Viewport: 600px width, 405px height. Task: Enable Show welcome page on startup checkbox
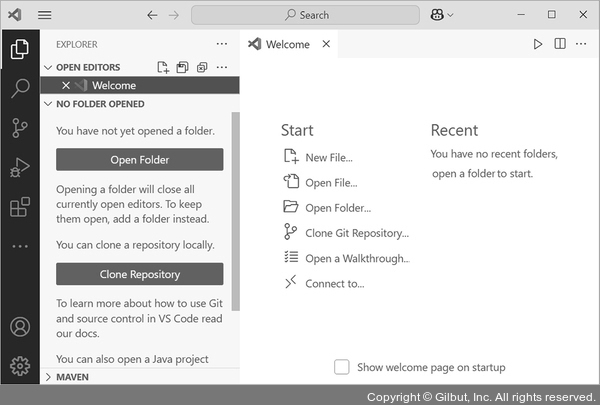point(342,367)
